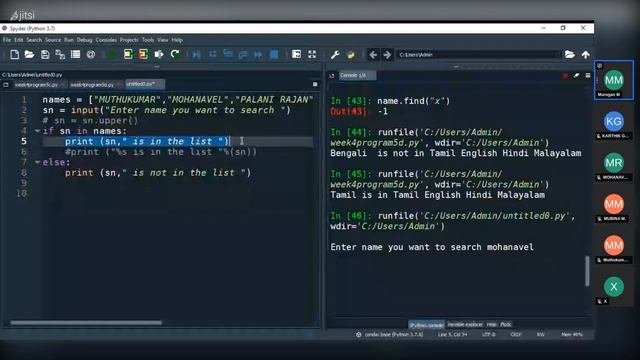Viewport: 640px width, 360px height.
Task: Switch to Variable explorer tab
Action: pos(465,324)
